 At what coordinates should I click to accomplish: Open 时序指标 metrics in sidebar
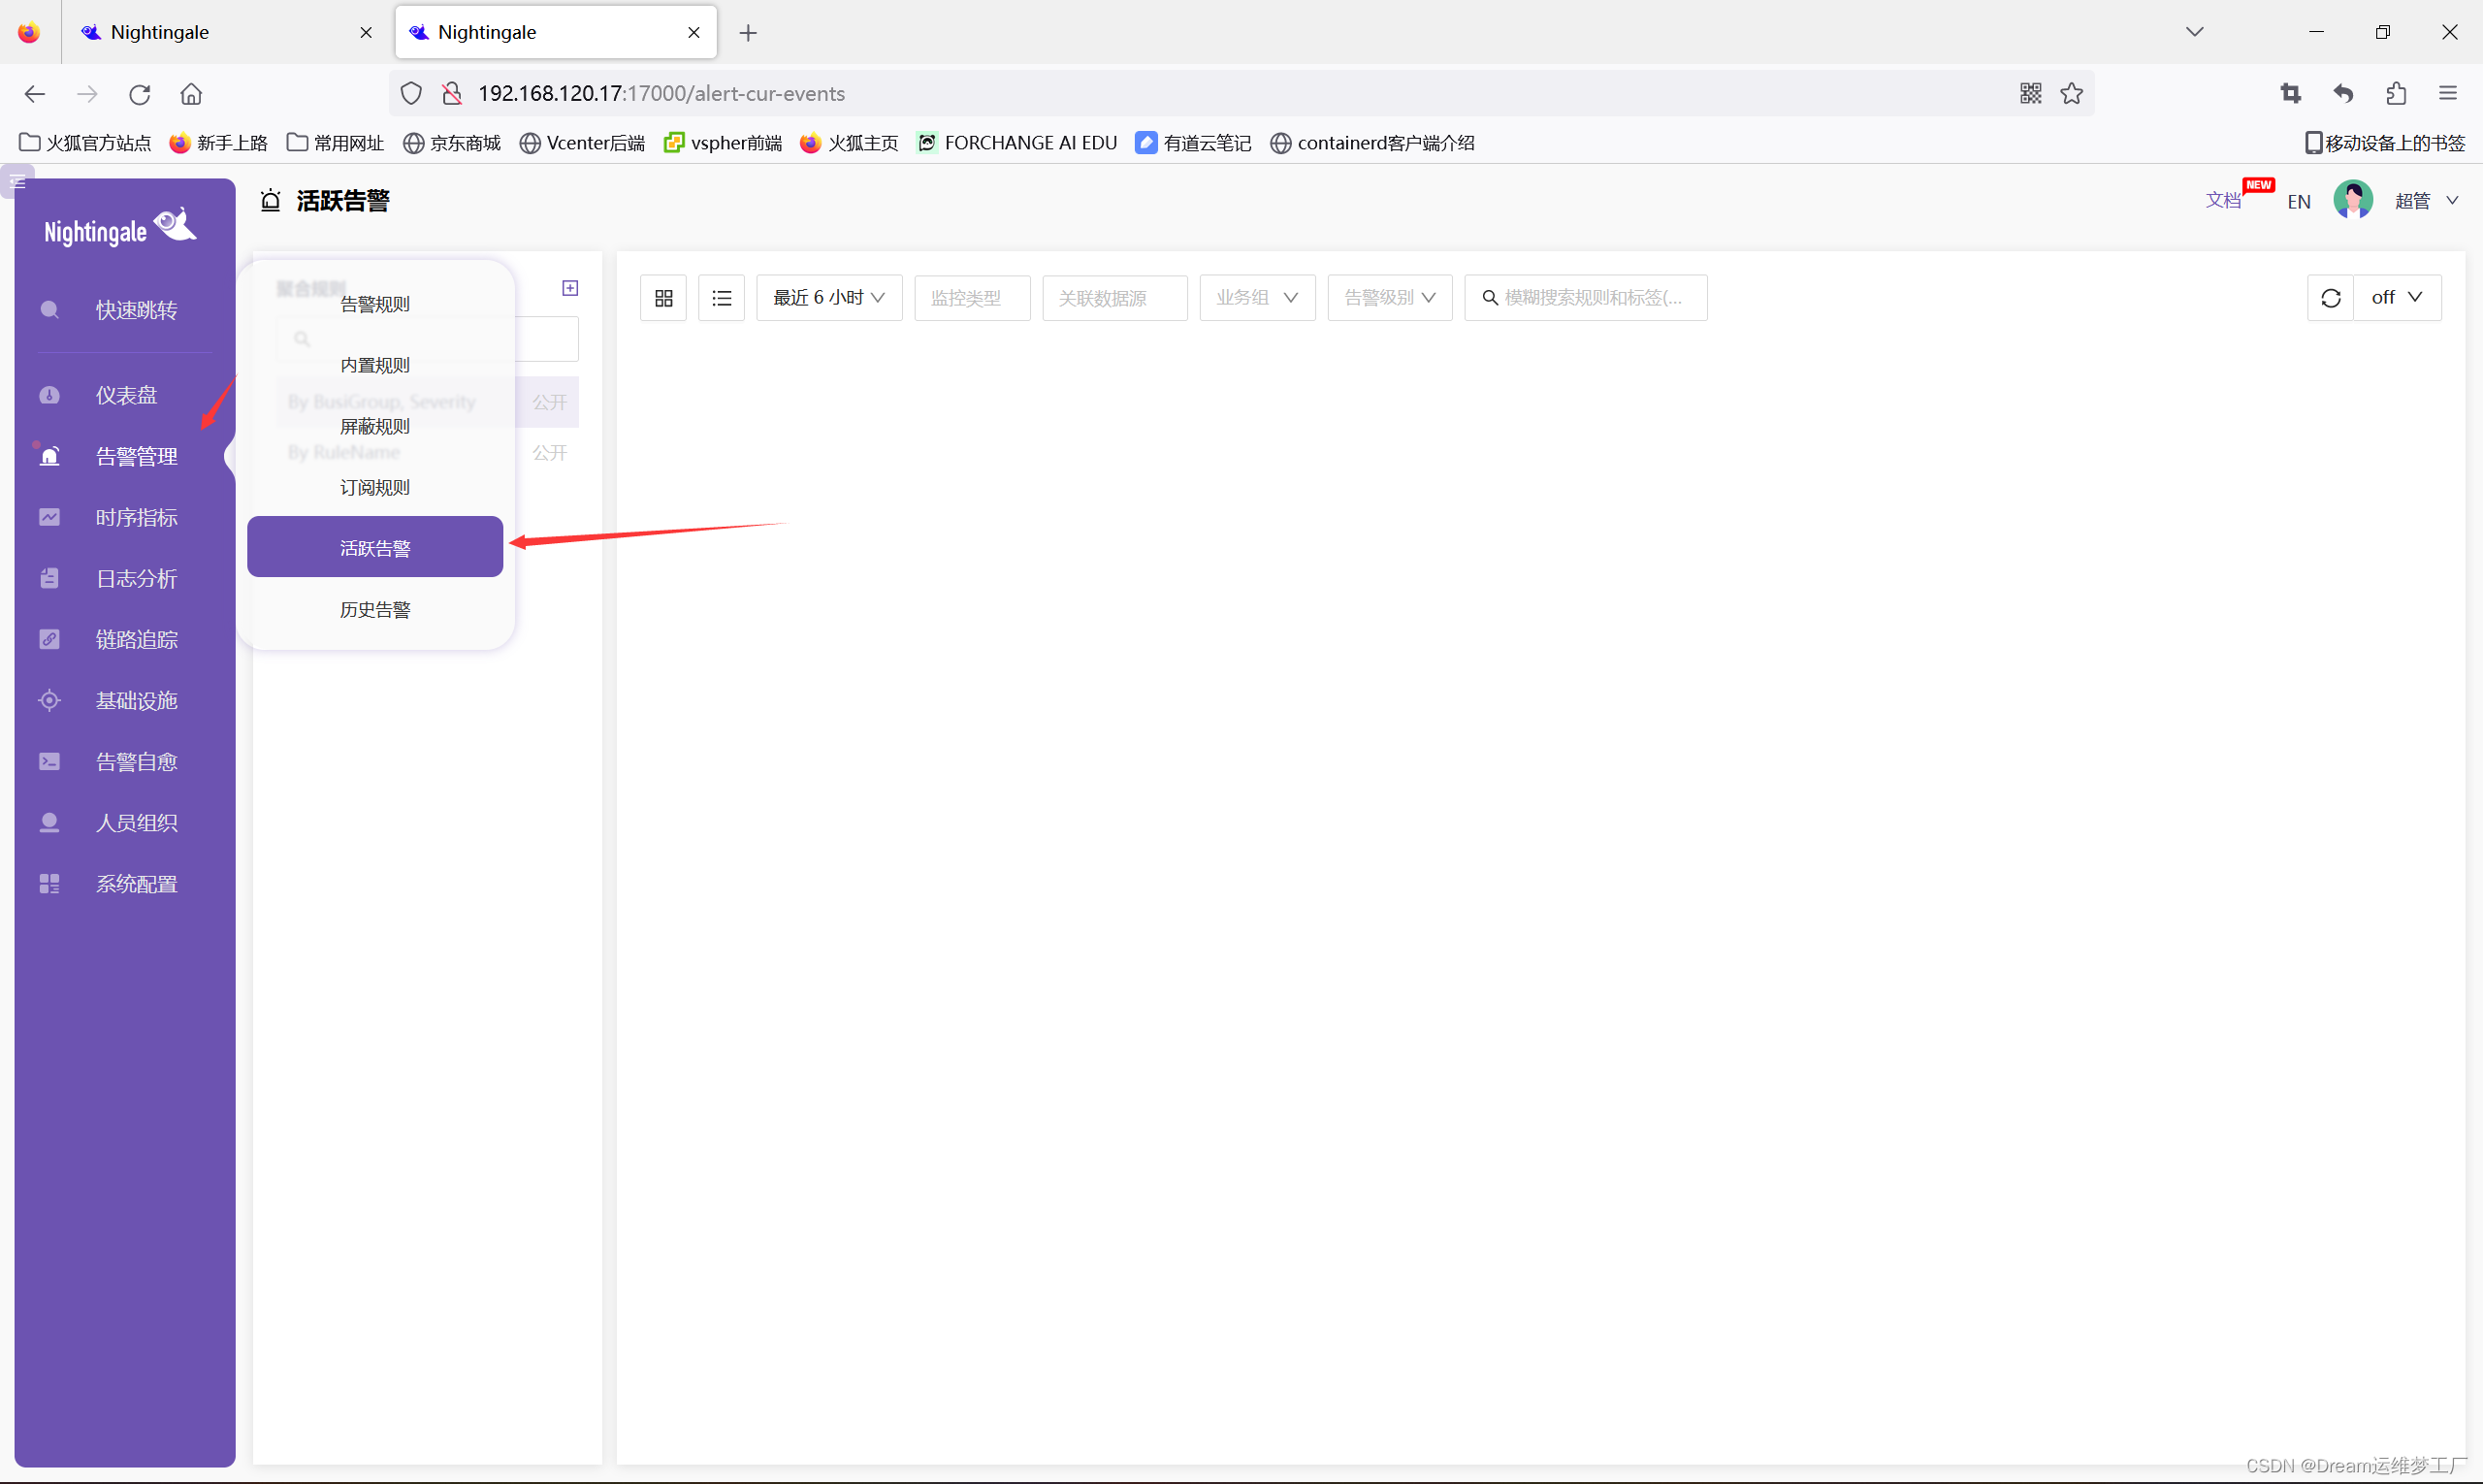point(136,517)
